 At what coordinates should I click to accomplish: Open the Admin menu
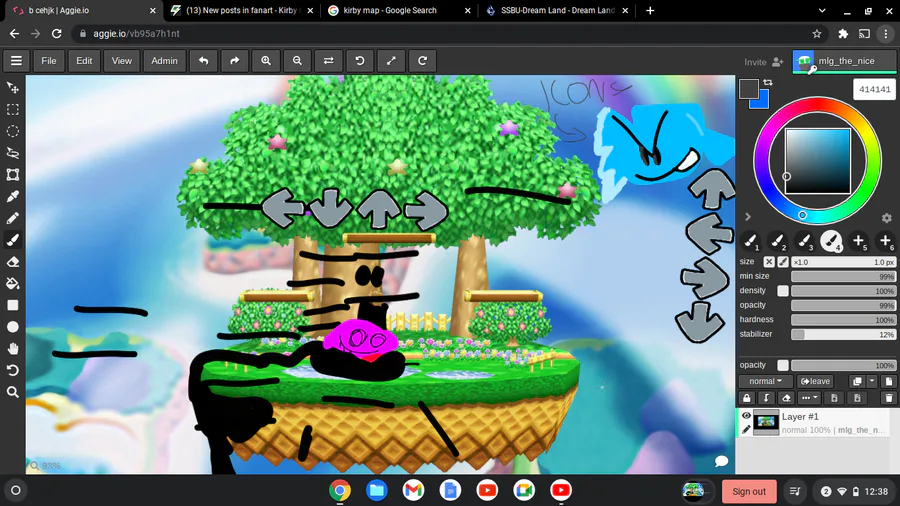pyautogui.click(x=164, y=61)
